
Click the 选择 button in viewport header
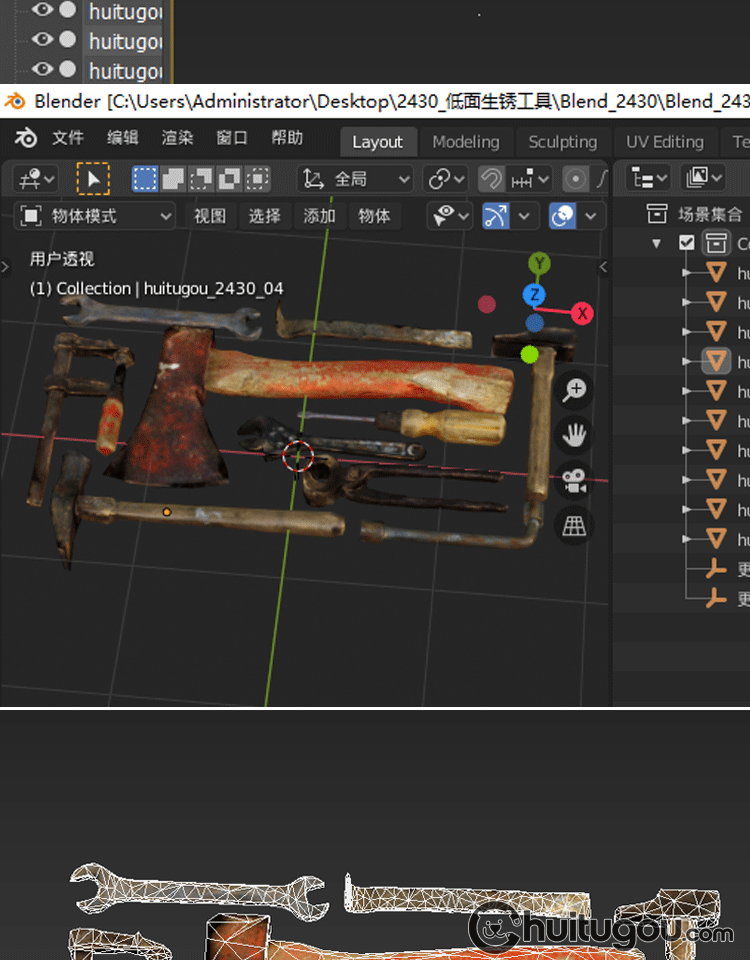(x=264, y=215)
